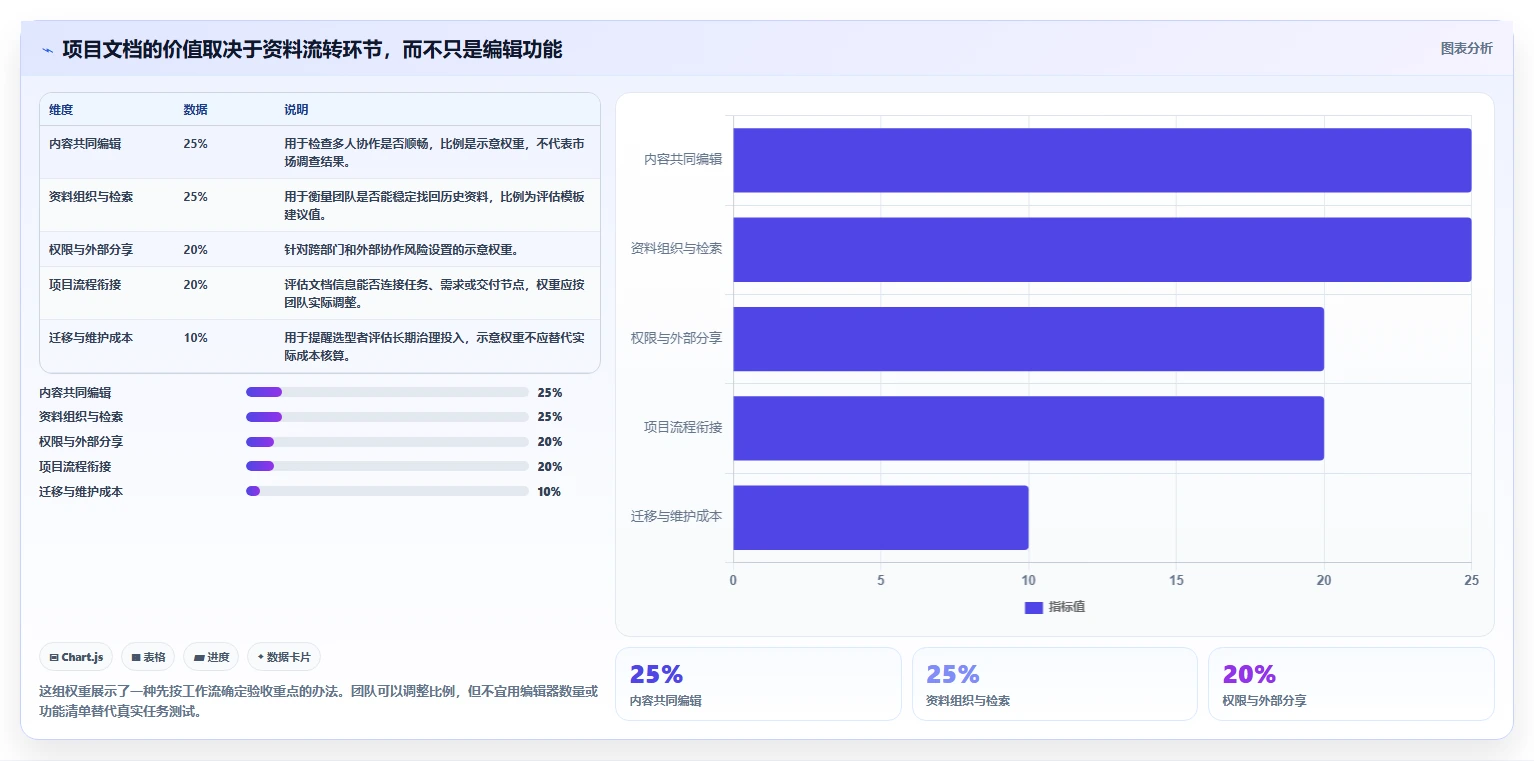
Task: Click the 资料组织与检索 bar in the chart
Action: point(1102,249)
